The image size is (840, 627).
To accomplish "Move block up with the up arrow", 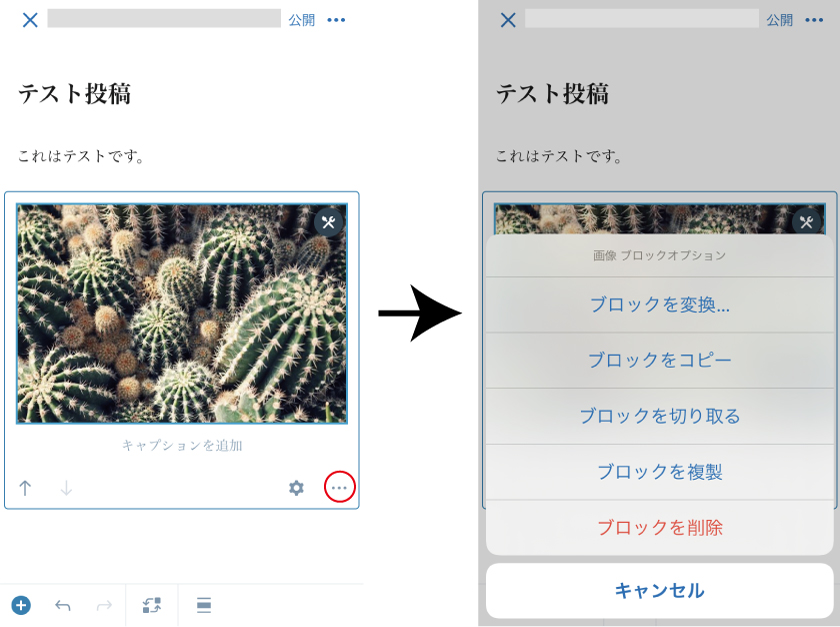I will [25, 488].
